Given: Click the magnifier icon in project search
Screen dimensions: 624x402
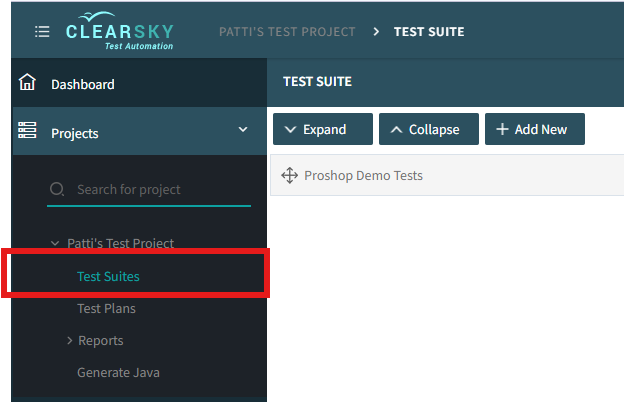Looking at the screenshot, I should pyautogui.click(x=58, y=189).
